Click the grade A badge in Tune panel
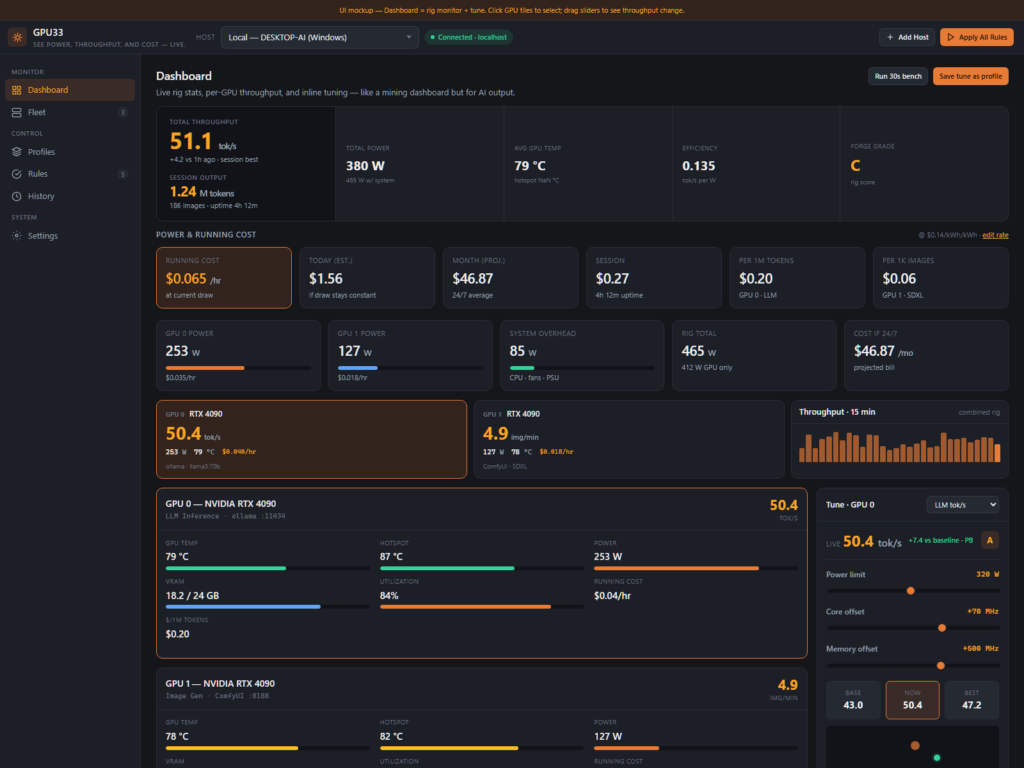The image size is (1024, 768). pos(989,540)
